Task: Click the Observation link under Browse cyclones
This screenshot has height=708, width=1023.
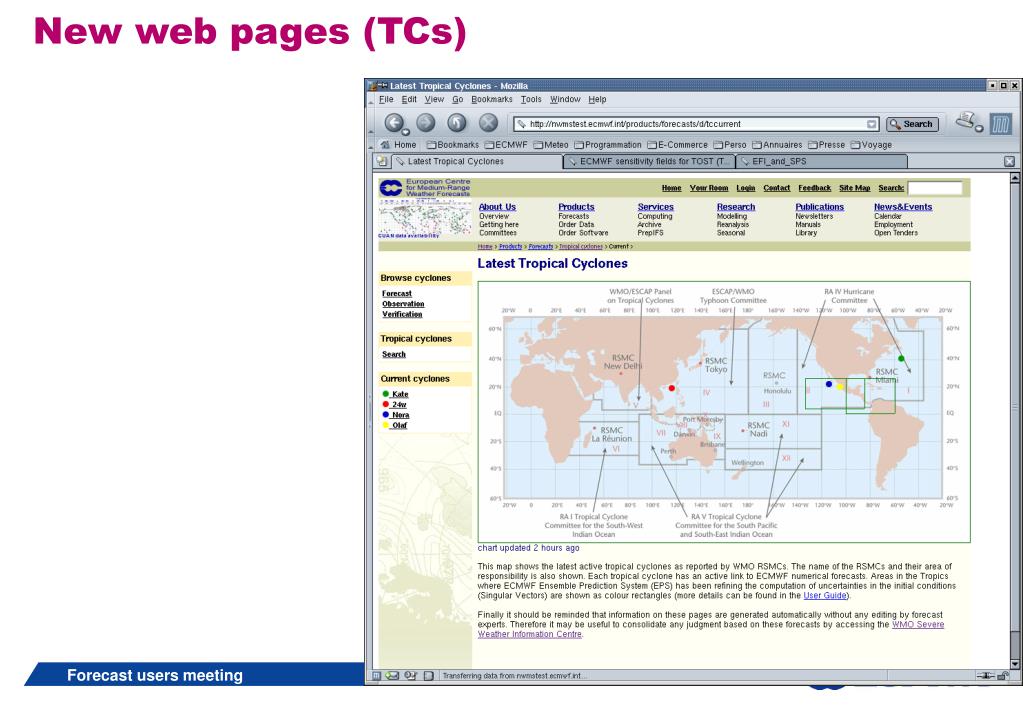Action: click(403, 304)
